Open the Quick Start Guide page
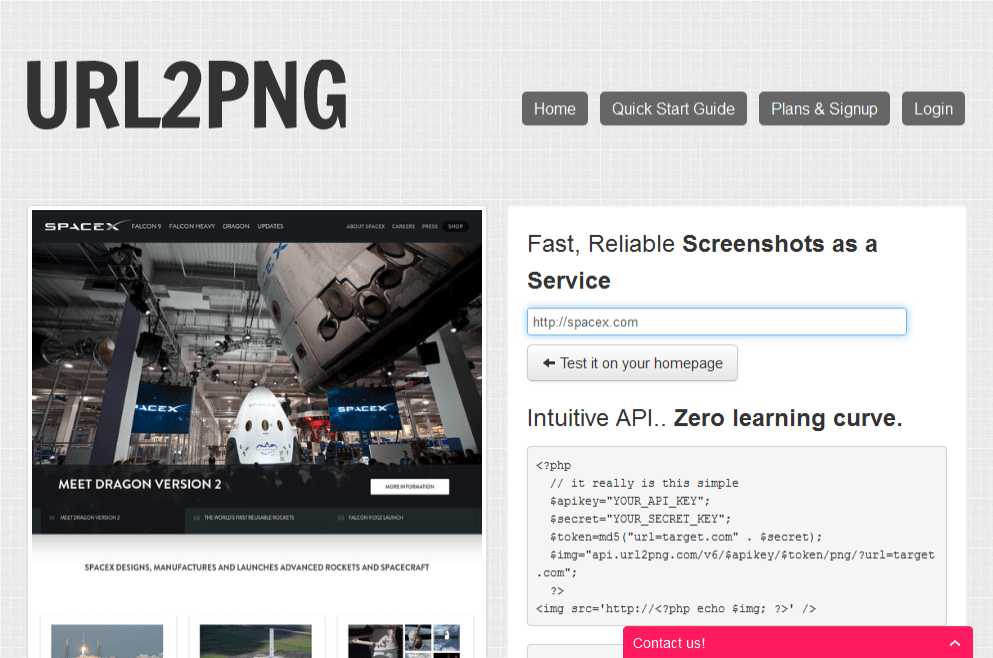Screen dimensions: 993x658 pyautogui.click(x=673, y=109)
